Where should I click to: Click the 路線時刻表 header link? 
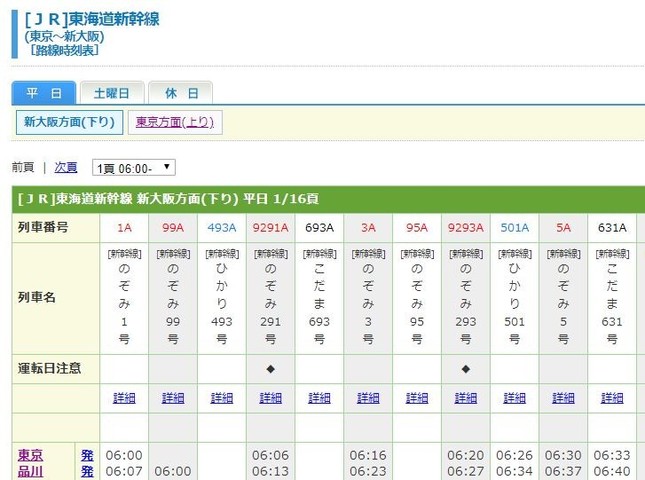(x=64, y=49)
